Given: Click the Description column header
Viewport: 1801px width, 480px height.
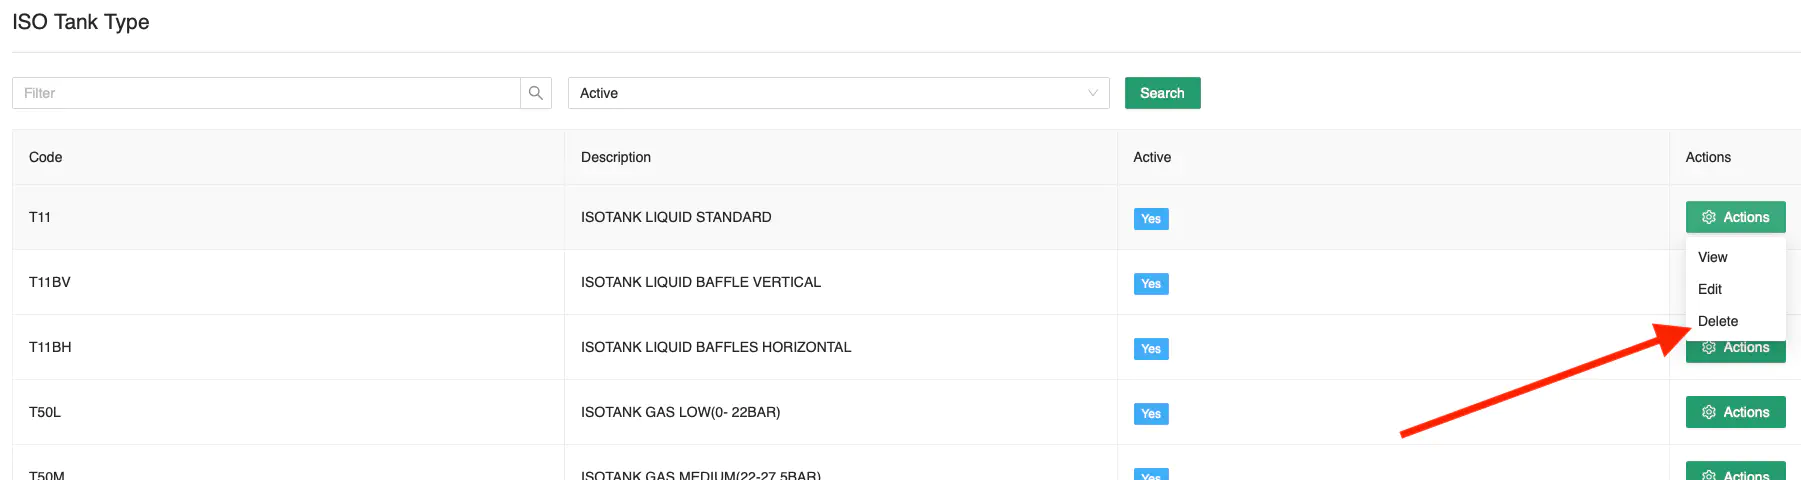Looking at the screenshot, I should [x=616, y=157].
